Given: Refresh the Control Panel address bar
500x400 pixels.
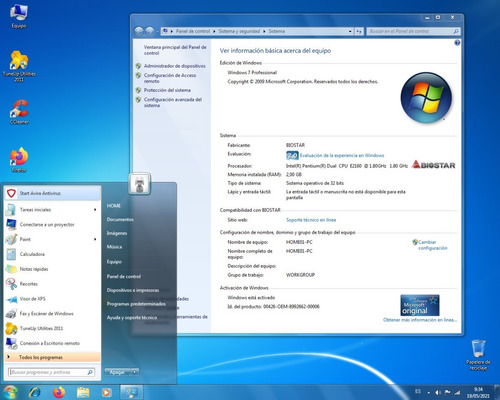Looking at the screenshot, I should (359, 31).
